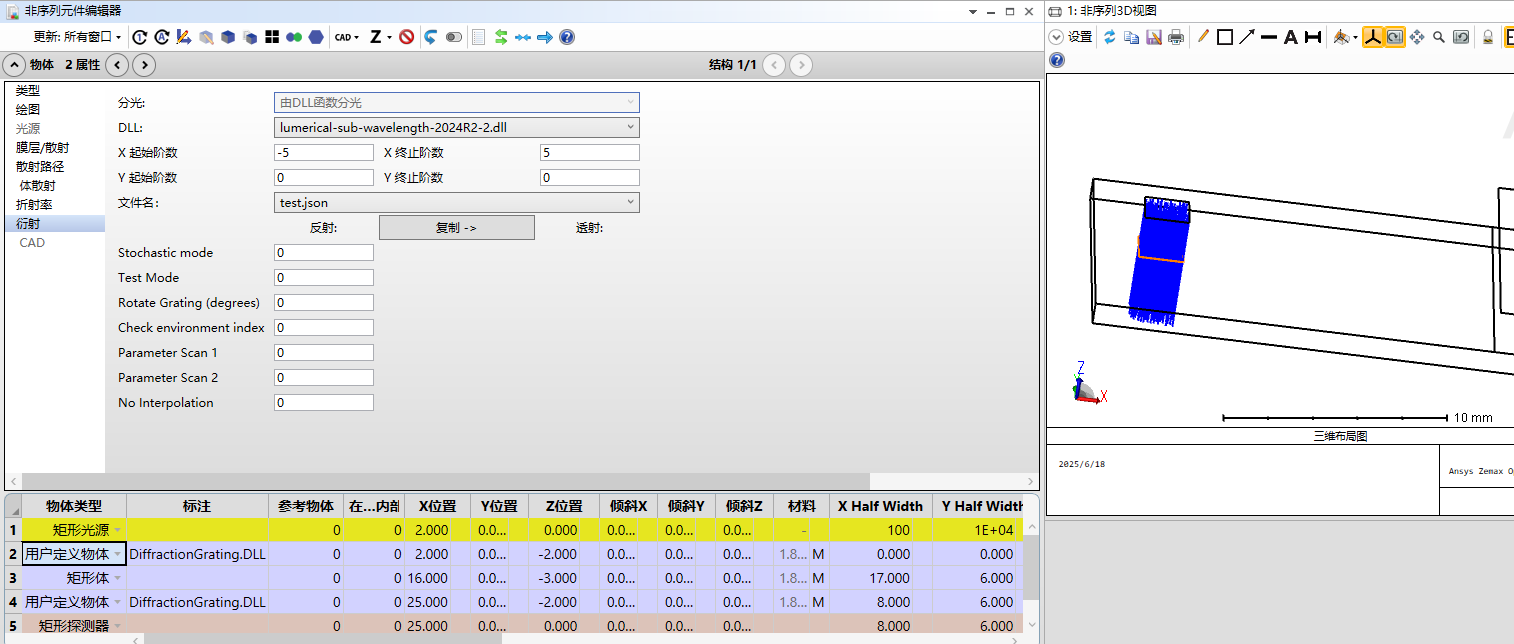Click the X 终止阶数 input field

coord(589,152)
